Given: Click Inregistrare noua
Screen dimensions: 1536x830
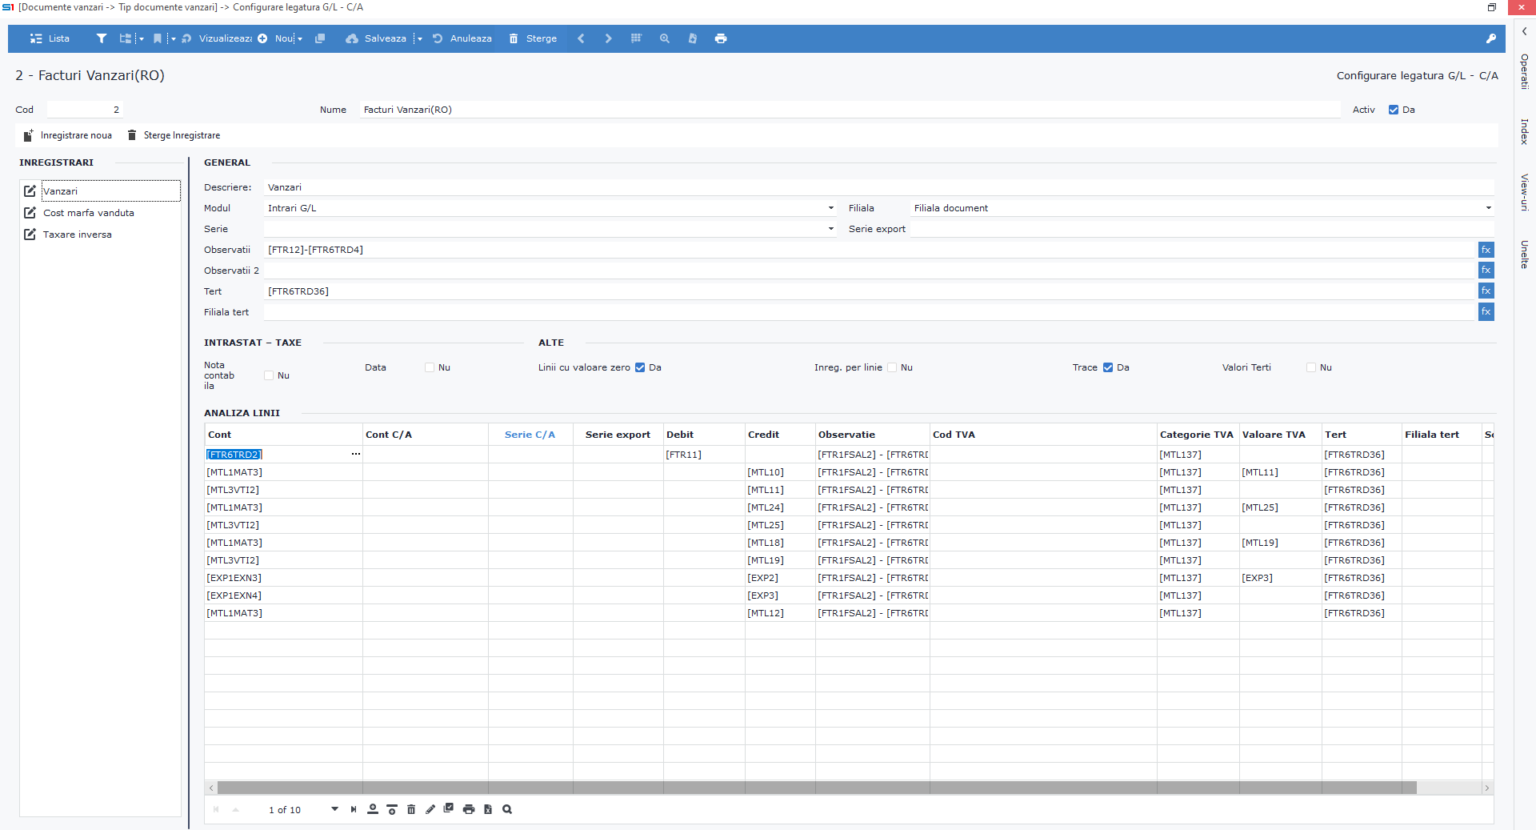Looking at the screenshot, I should pyautogui.click(x=67, y=135).
